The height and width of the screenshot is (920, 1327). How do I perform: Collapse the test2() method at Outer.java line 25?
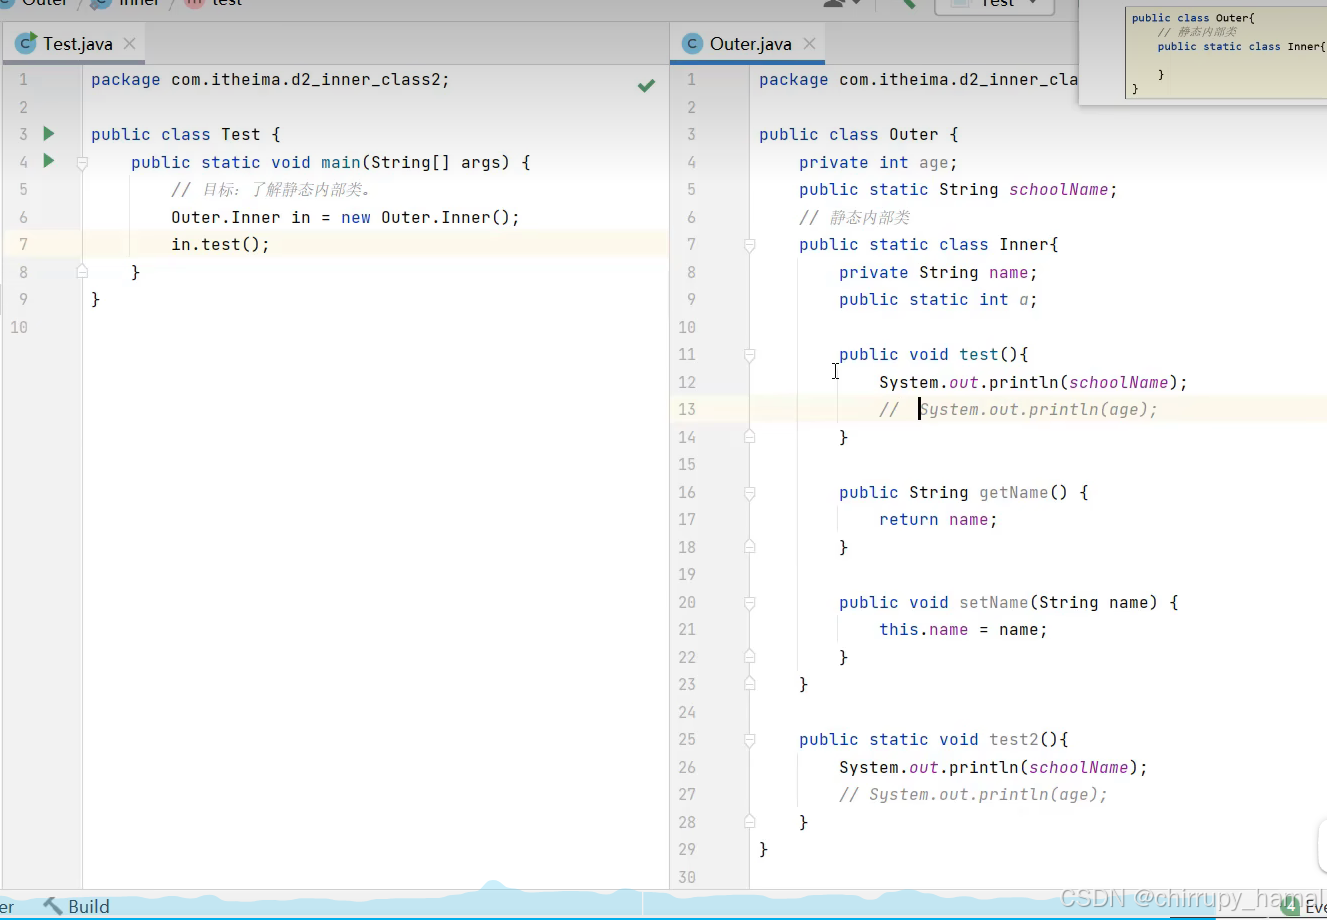pos(749,740)
